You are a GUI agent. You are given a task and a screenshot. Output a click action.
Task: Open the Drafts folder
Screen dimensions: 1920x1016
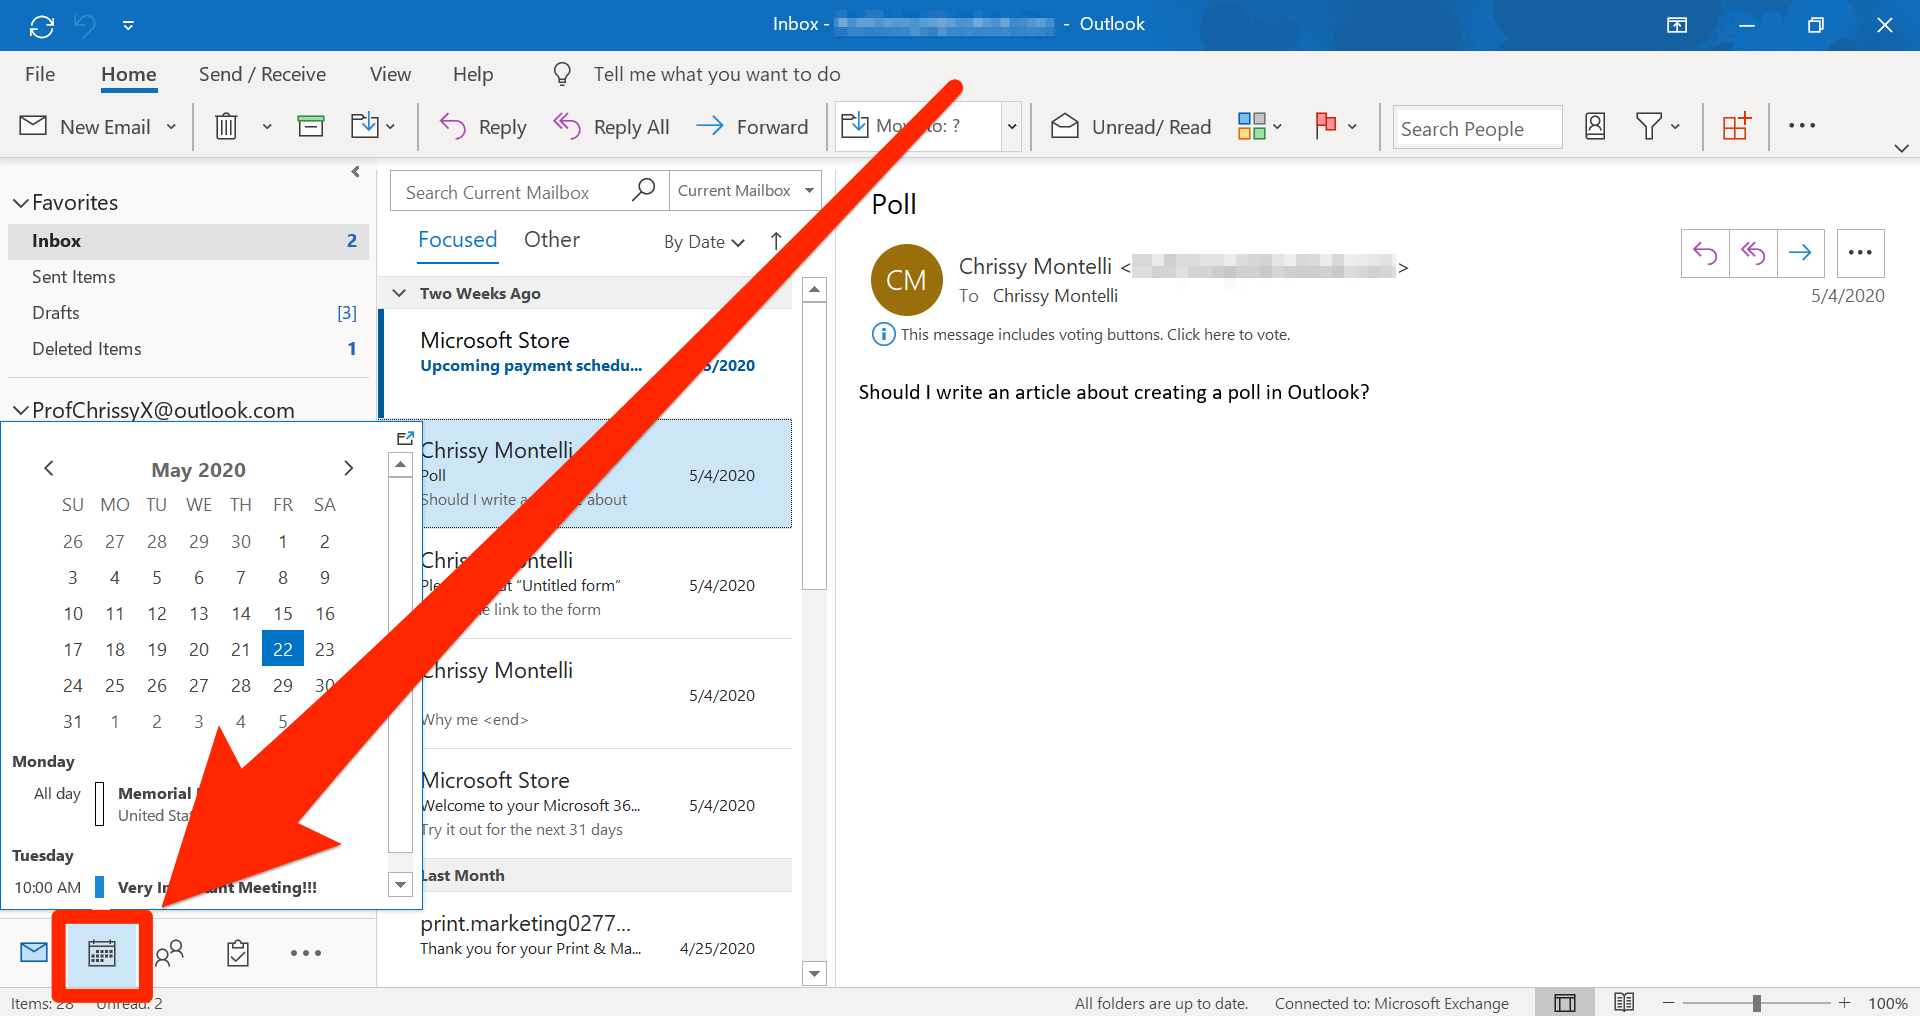[x=188, y=313]
